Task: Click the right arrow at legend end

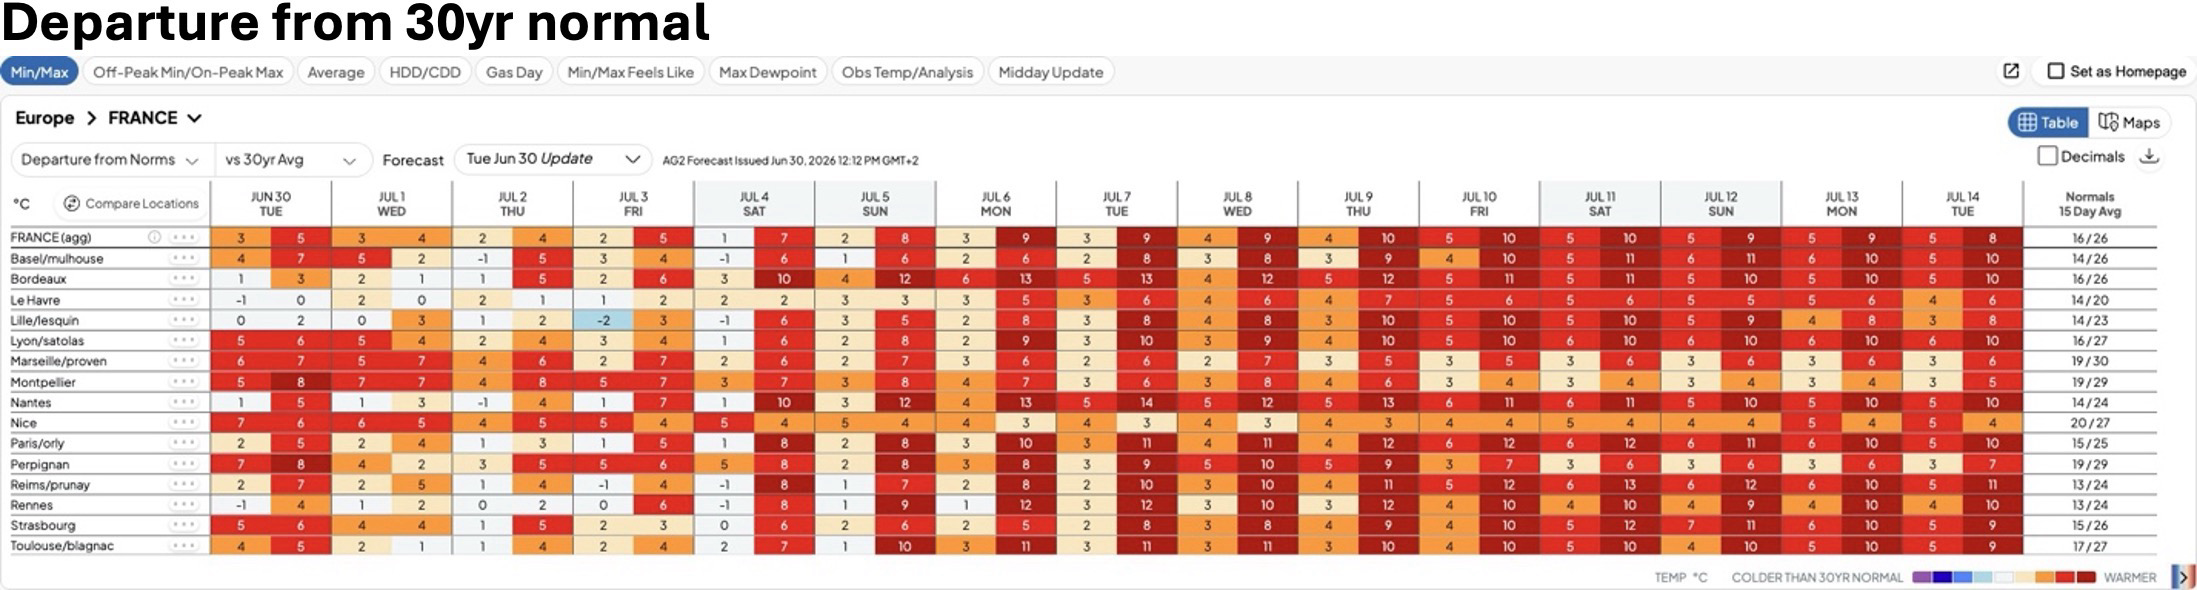Action: 2184,577
